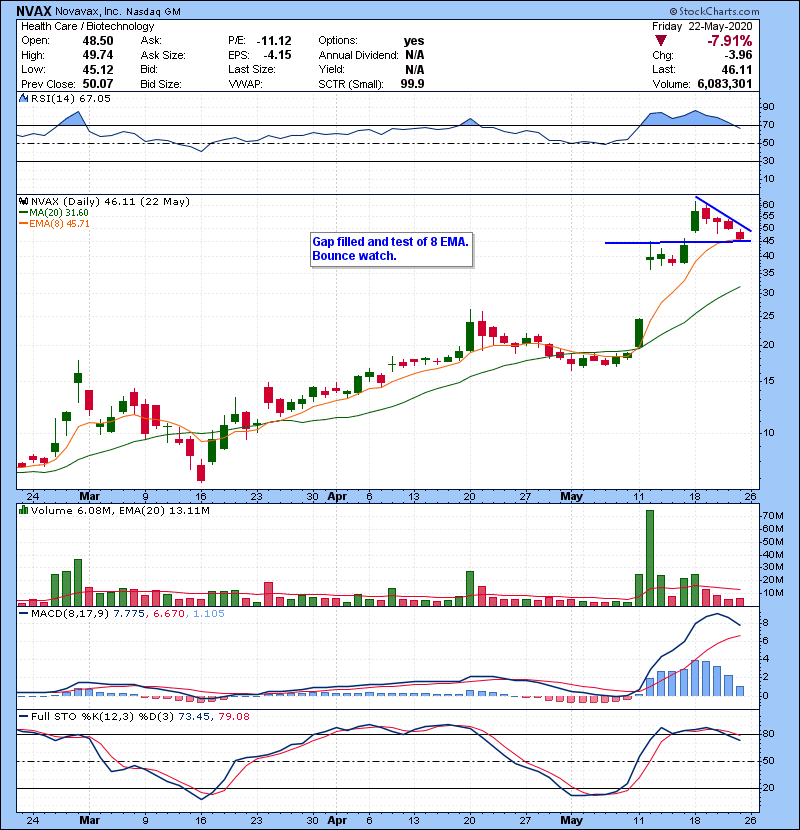Click the RSI indicator icon beside RSI(14)

tap(23, 98)
